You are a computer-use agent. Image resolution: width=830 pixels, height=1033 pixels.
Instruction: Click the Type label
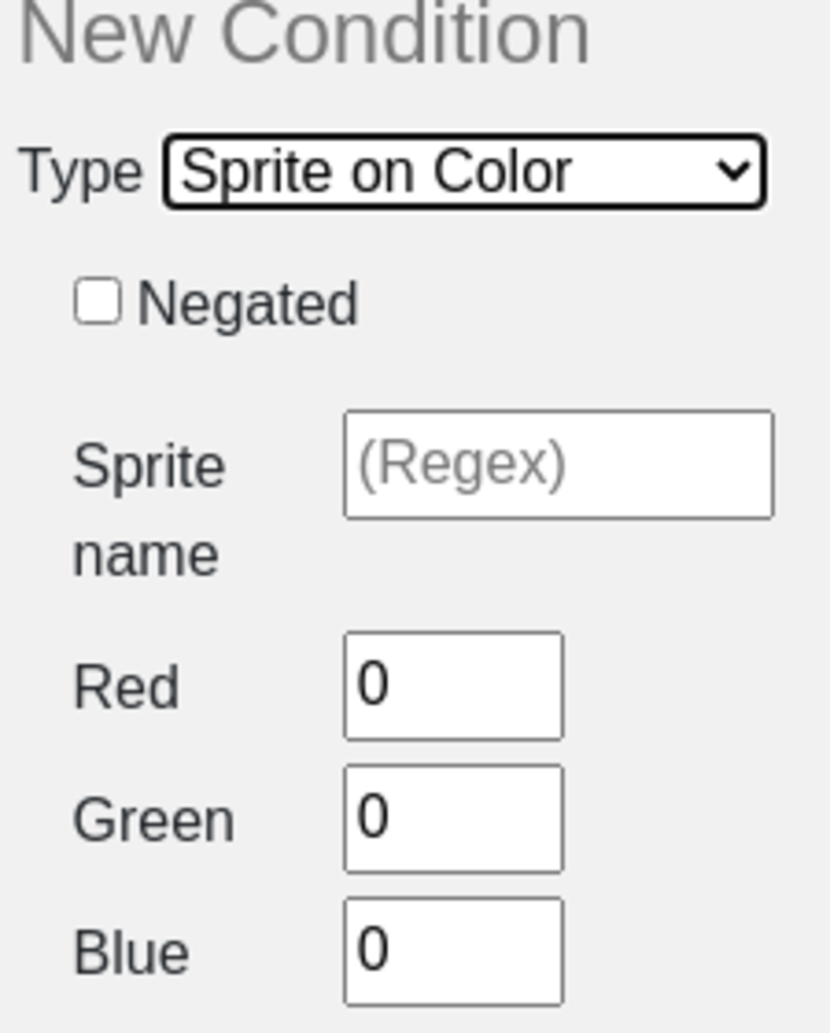[x=81, y=172]
